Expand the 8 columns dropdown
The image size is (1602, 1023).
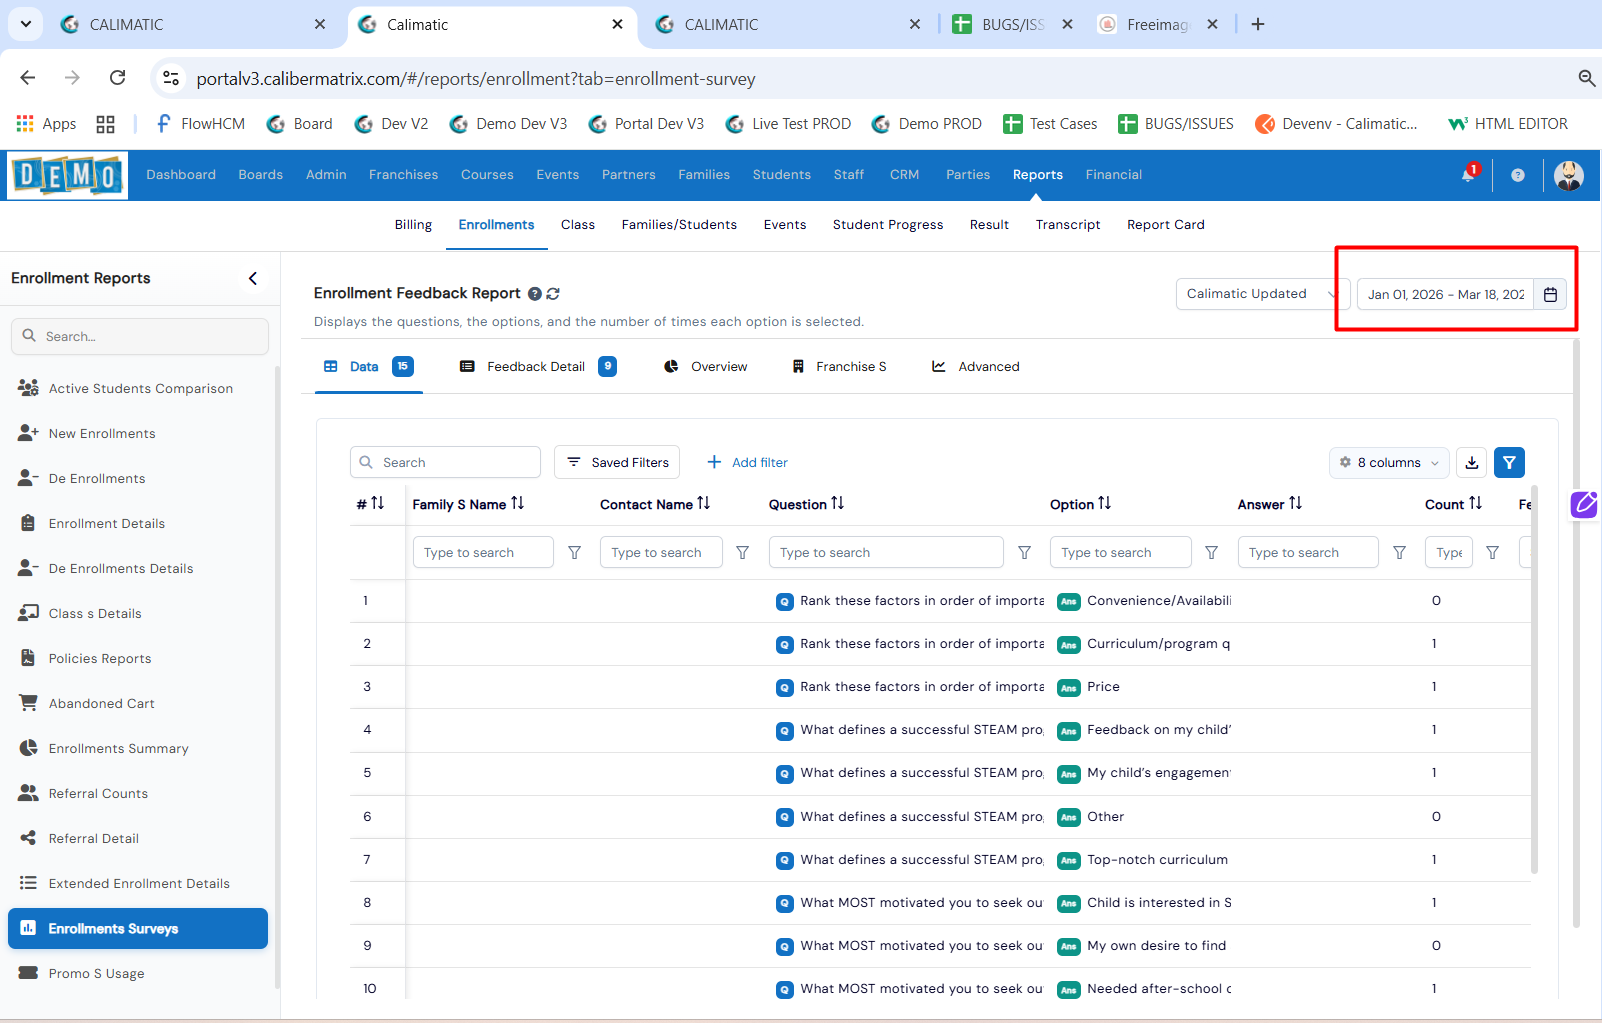click(x=1389, y=462)
